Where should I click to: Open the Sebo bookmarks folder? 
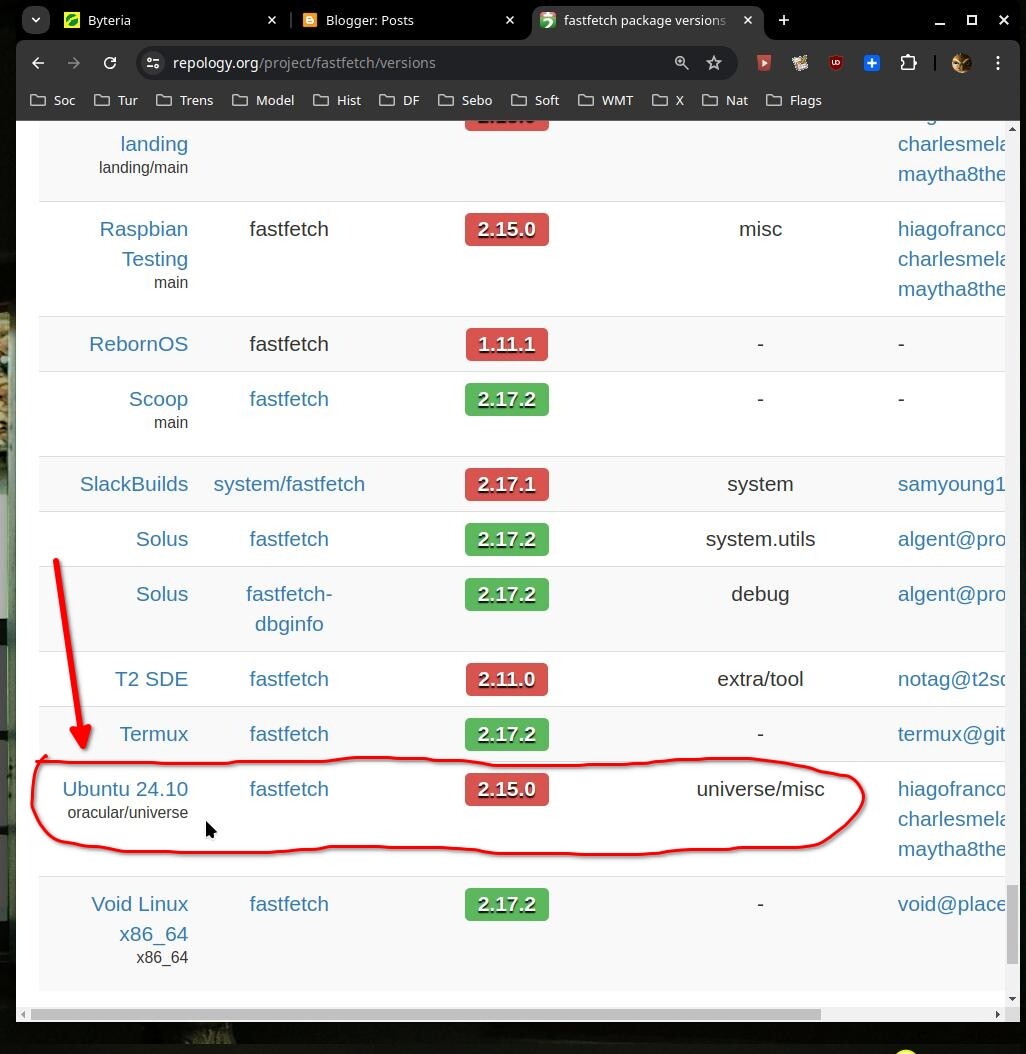pos(465,100)
